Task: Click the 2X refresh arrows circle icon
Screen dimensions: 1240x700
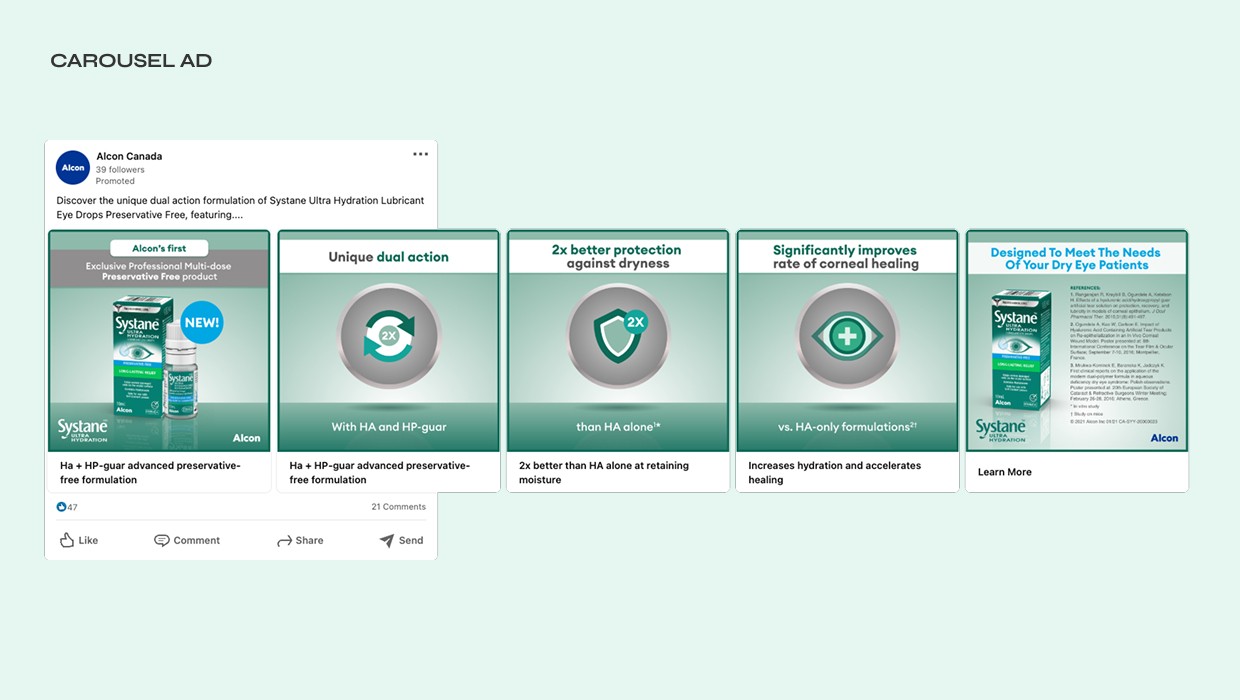Action: pos(389,335)
